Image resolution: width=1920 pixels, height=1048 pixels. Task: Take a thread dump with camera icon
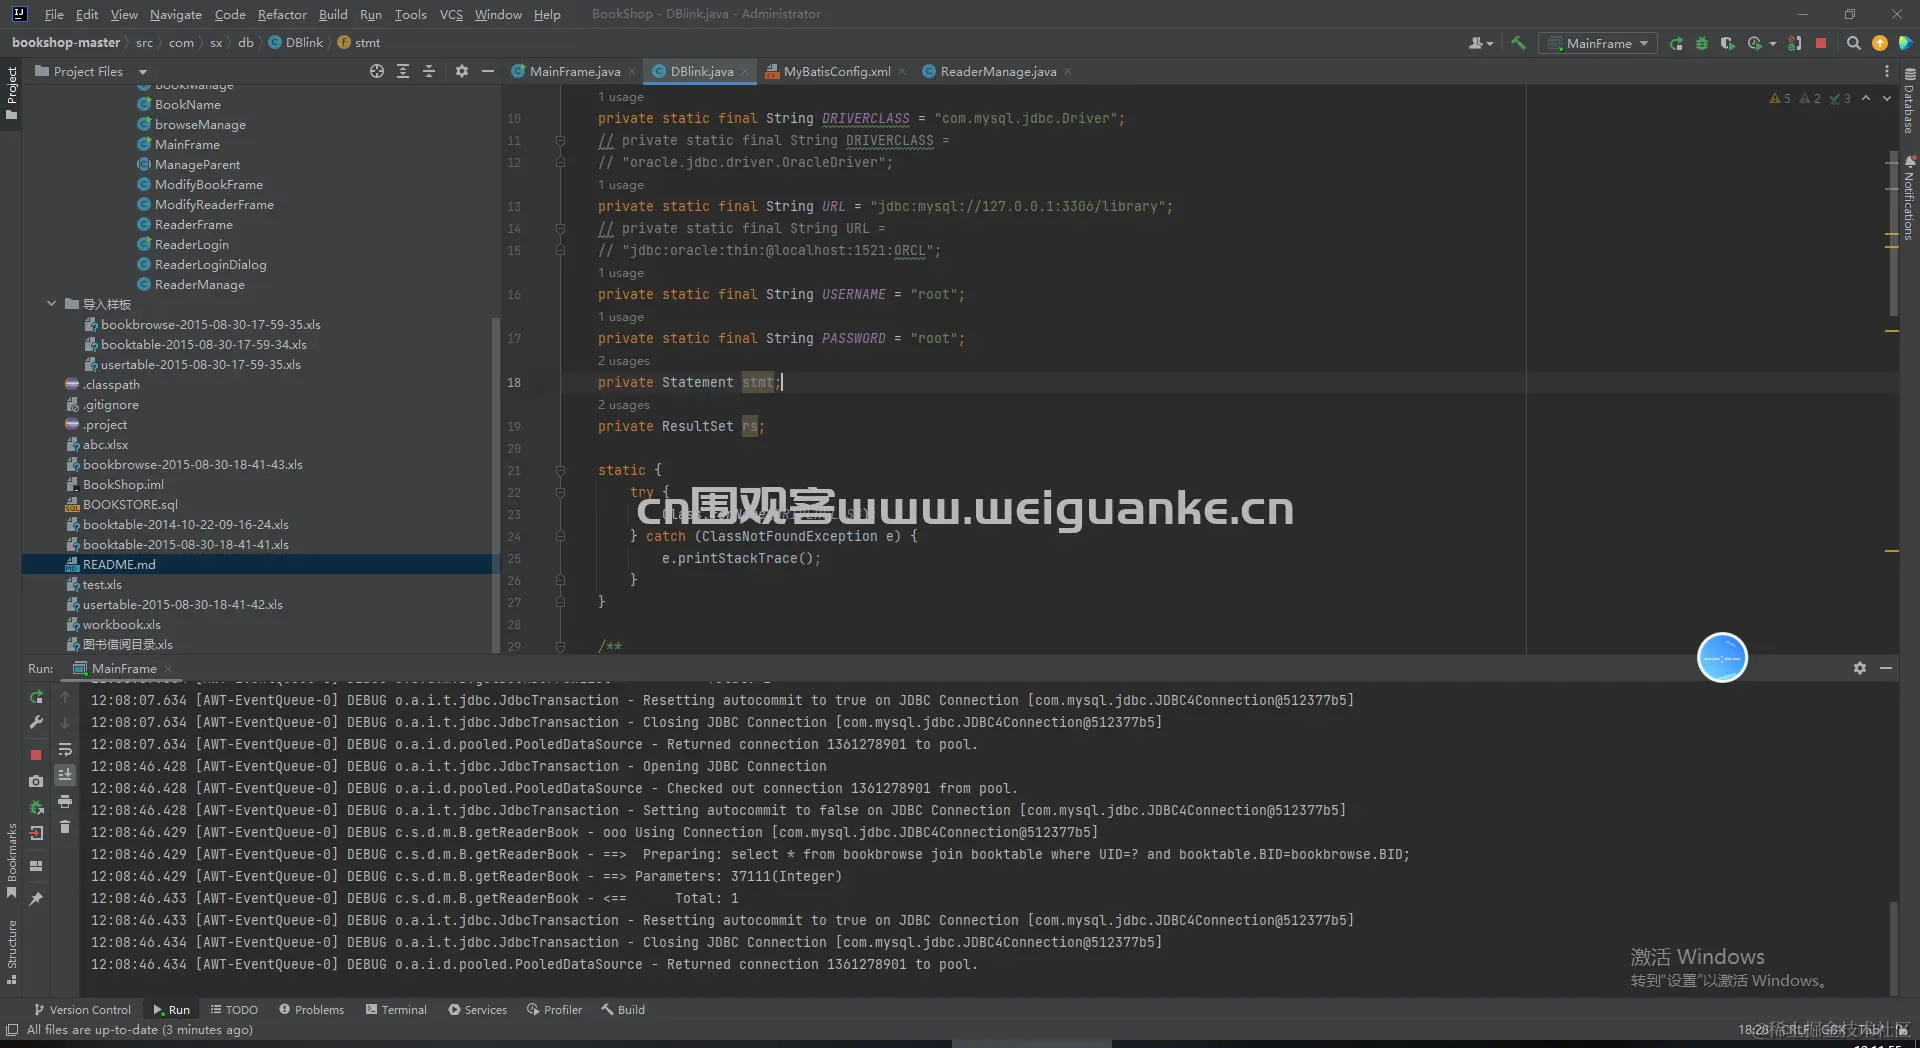[x=36, y=781]
